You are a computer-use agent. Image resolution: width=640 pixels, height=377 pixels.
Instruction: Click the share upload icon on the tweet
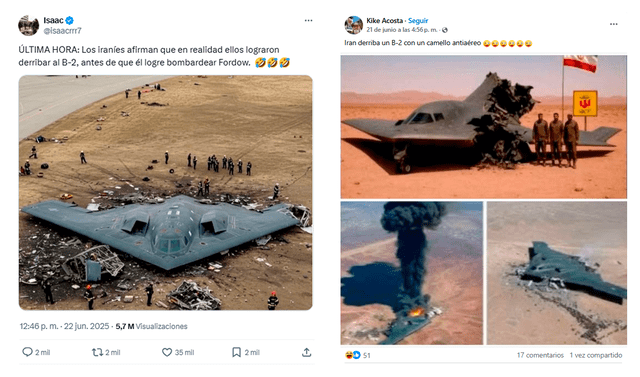click(x=307, y=352)
